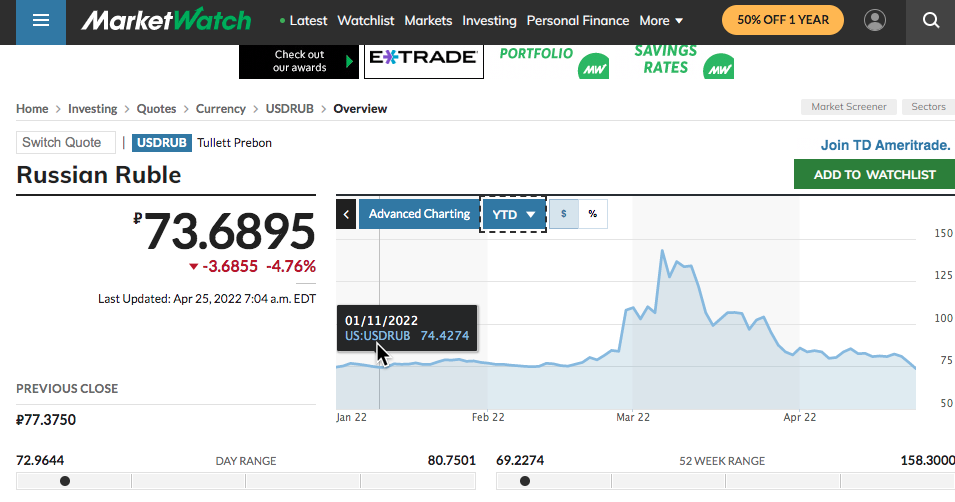The image size is (955, 502).
Task: Click the Sectors button
Action: tap(928, 107)
